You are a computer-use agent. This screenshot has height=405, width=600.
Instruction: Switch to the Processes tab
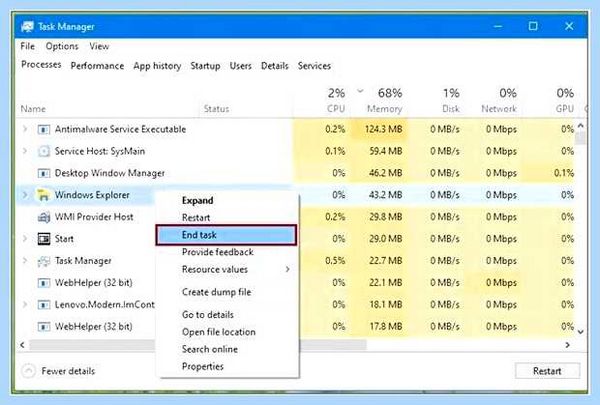pos(41,65)
